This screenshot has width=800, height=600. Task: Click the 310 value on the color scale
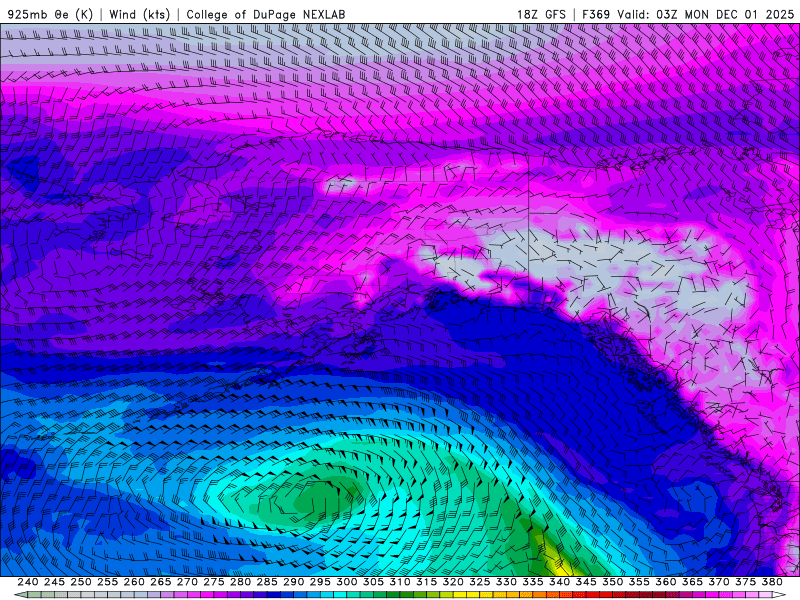tap(399, 582)
